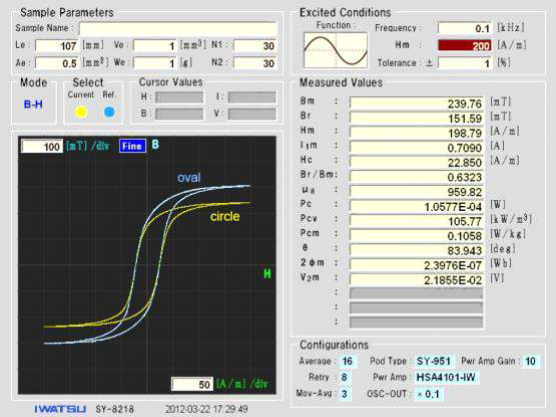556x417 pixels.
Task: Click the 50 A/m/div scale field
Action: [x=192, y=384]
